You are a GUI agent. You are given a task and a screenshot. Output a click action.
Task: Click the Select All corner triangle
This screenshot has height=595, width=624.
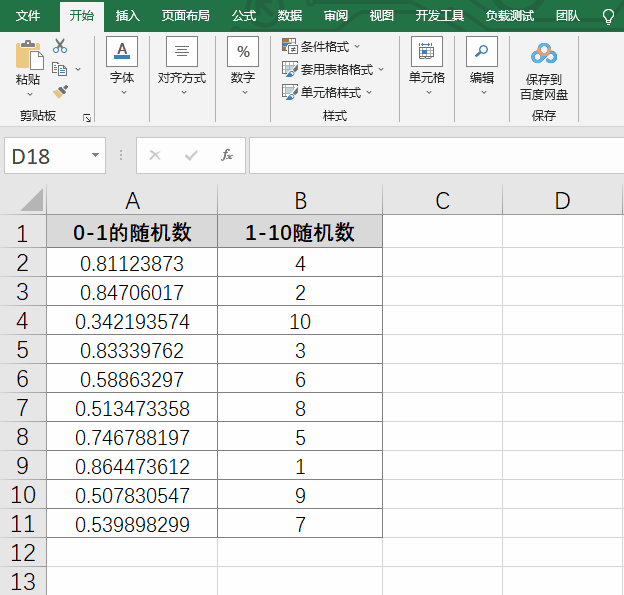(x=32, y=200)
